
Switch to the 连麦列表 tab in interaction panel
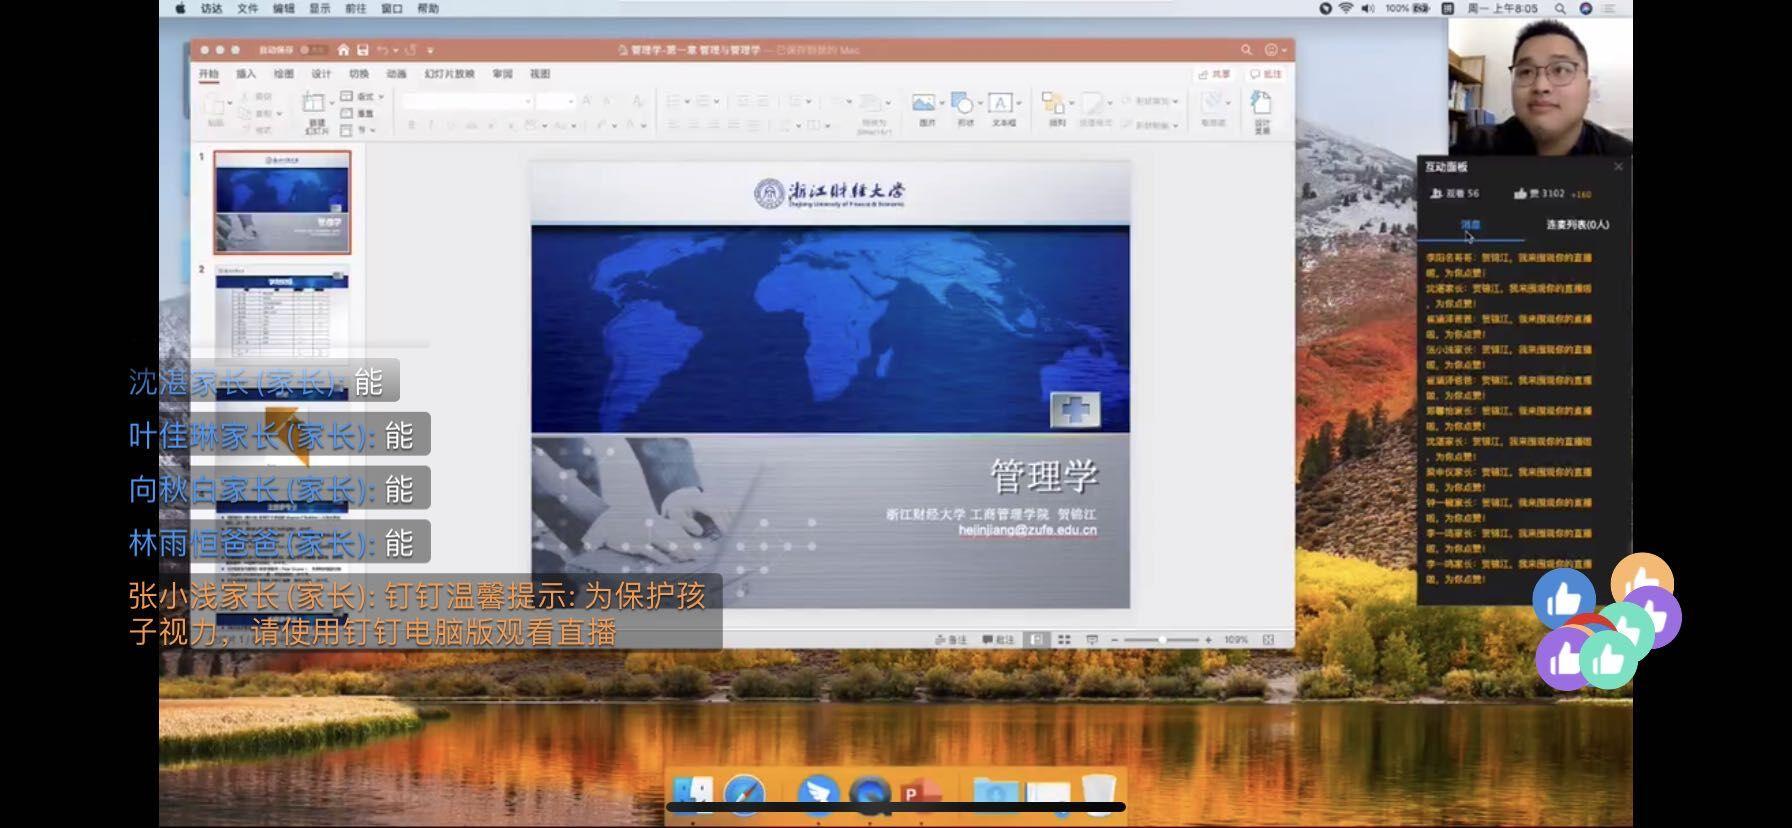click(x=1577, y=225)
